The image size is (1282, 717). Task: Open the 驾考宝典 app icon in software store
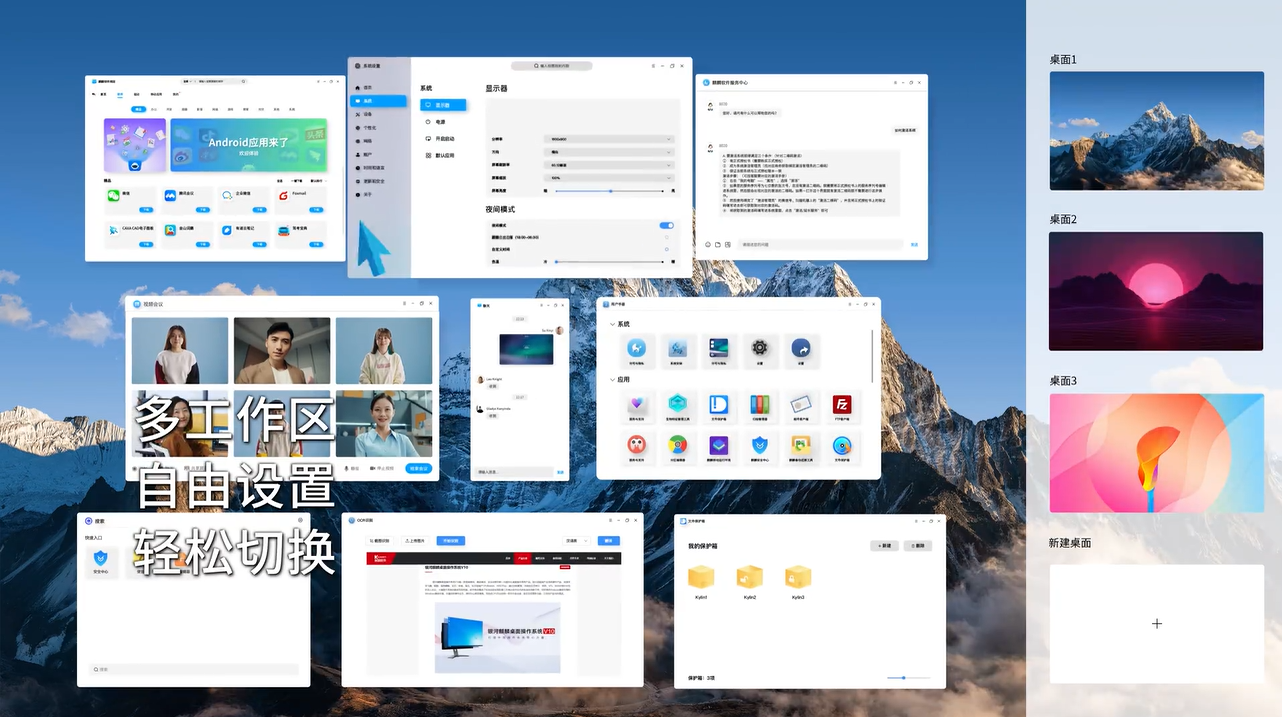[x=284, y=230]
